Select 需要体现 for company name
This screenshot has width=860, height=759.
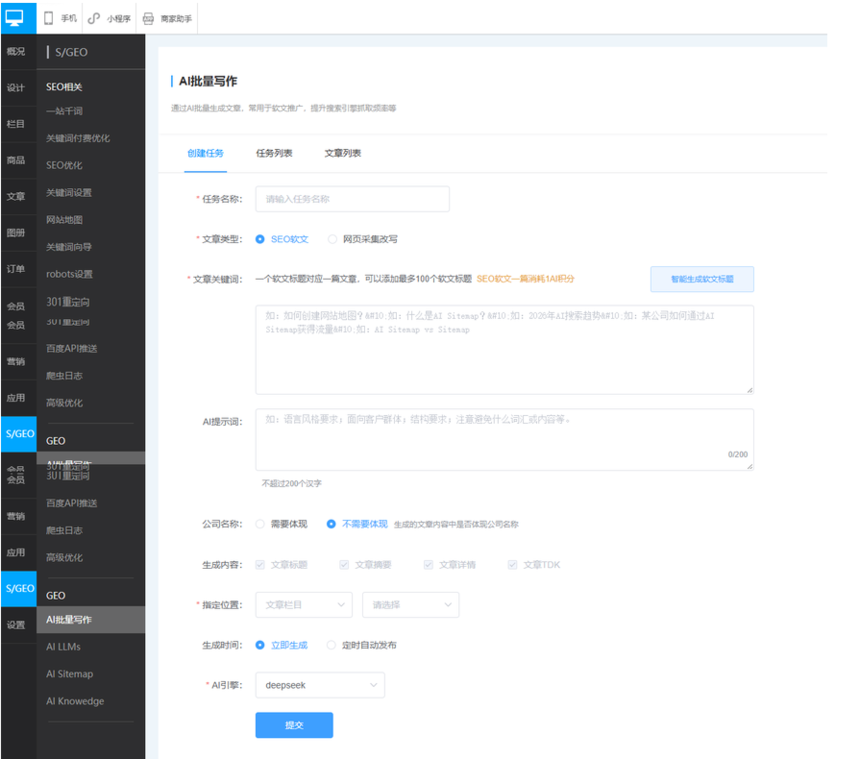[260, 524]
